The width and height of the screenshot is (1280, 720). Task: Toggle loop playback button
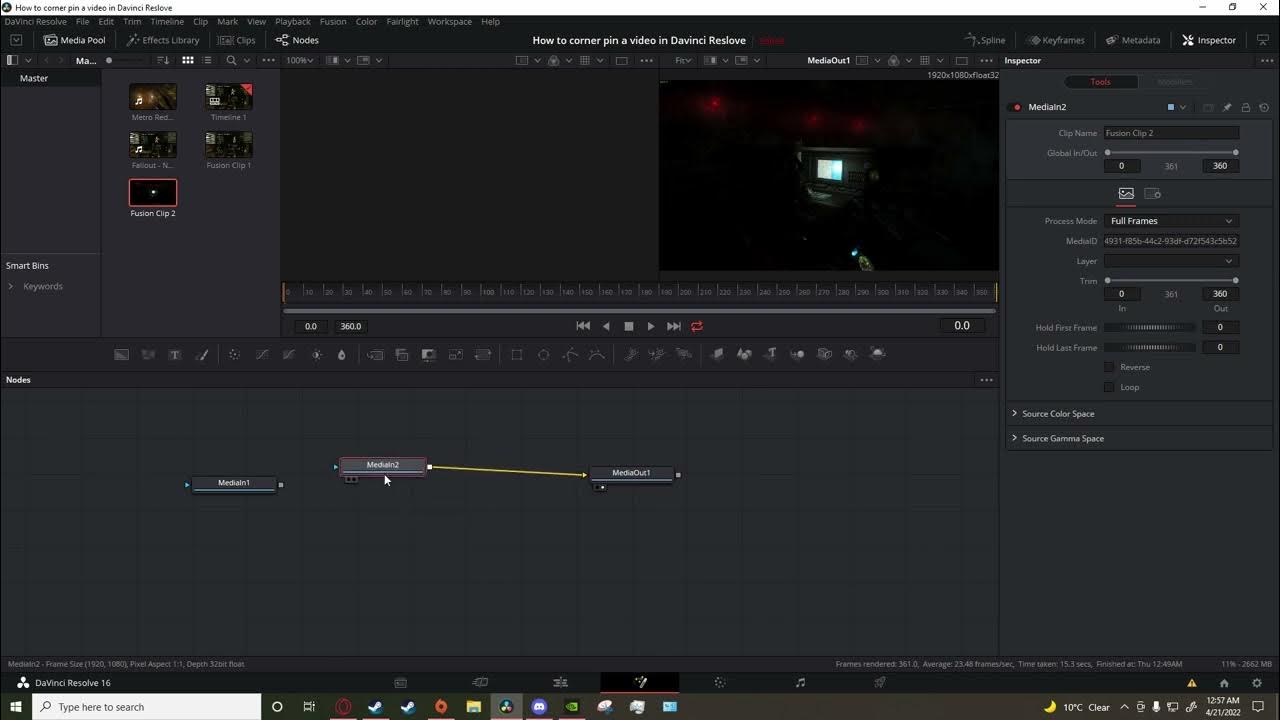[697, 326]
